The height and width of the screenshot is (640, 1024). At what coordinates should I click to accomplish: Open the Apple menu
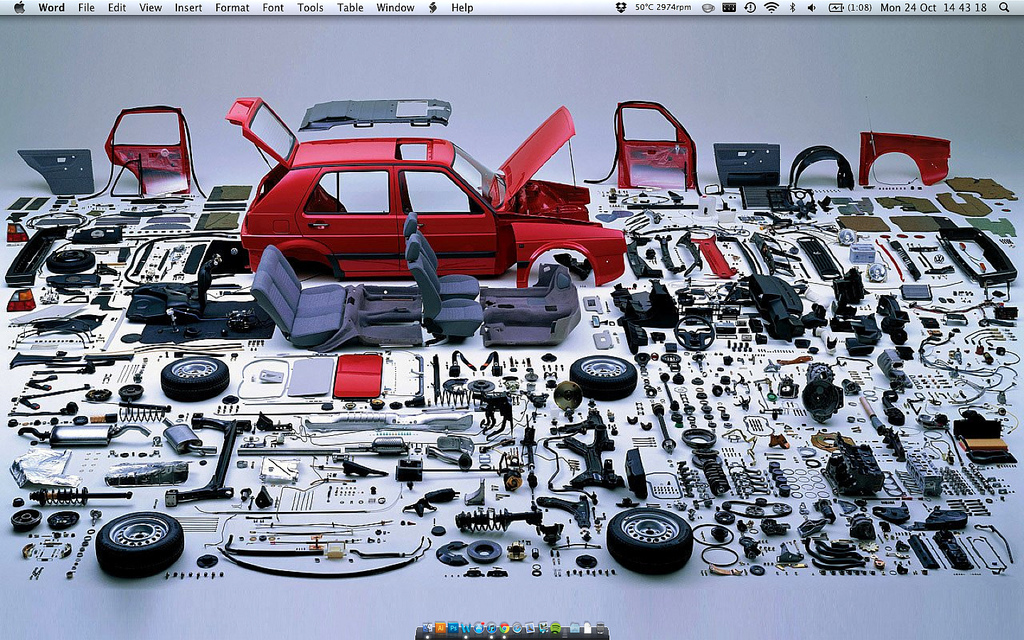18,7
